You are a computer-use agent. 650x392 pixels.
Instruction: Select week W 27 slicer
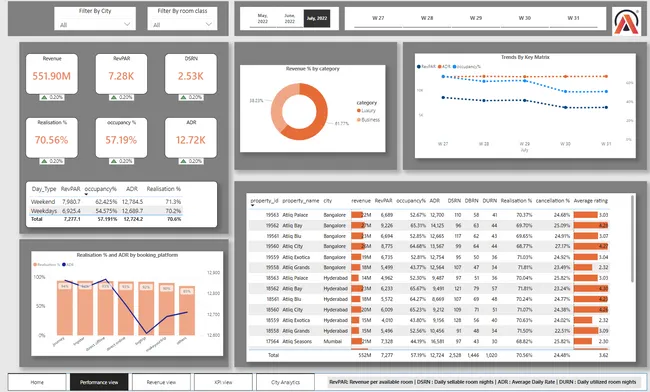[378, 18]
